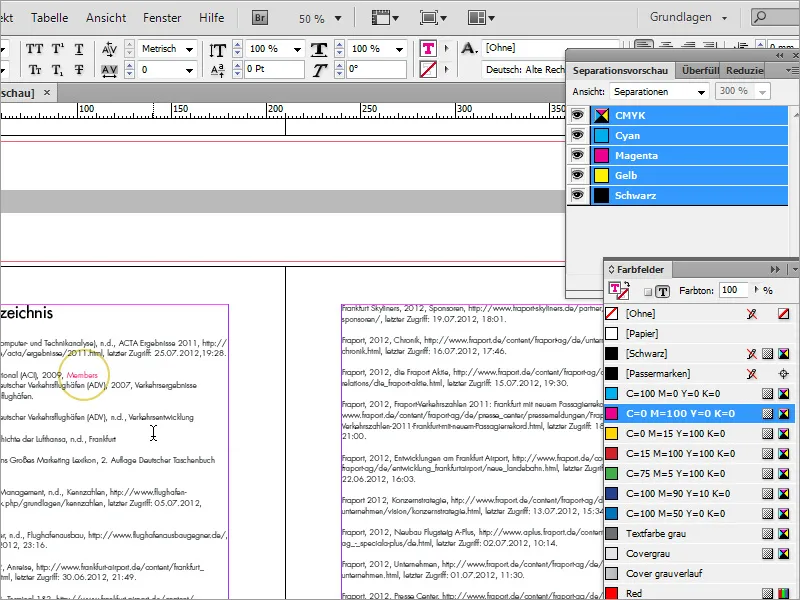Select the Cover grauverlauf swatch
Image resolution: width=800 pixels, height=600 pixels.
[699, 573]
